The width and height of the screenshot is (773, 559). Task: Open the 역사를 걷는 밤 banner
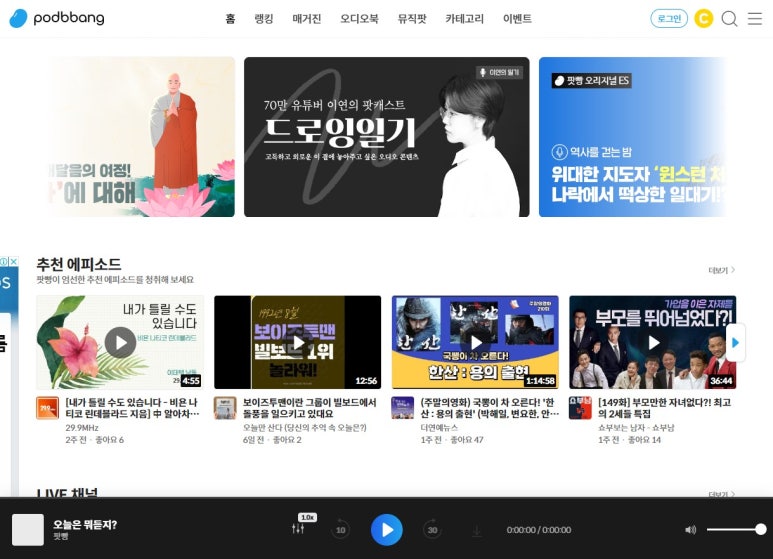[x=632, y=137]
